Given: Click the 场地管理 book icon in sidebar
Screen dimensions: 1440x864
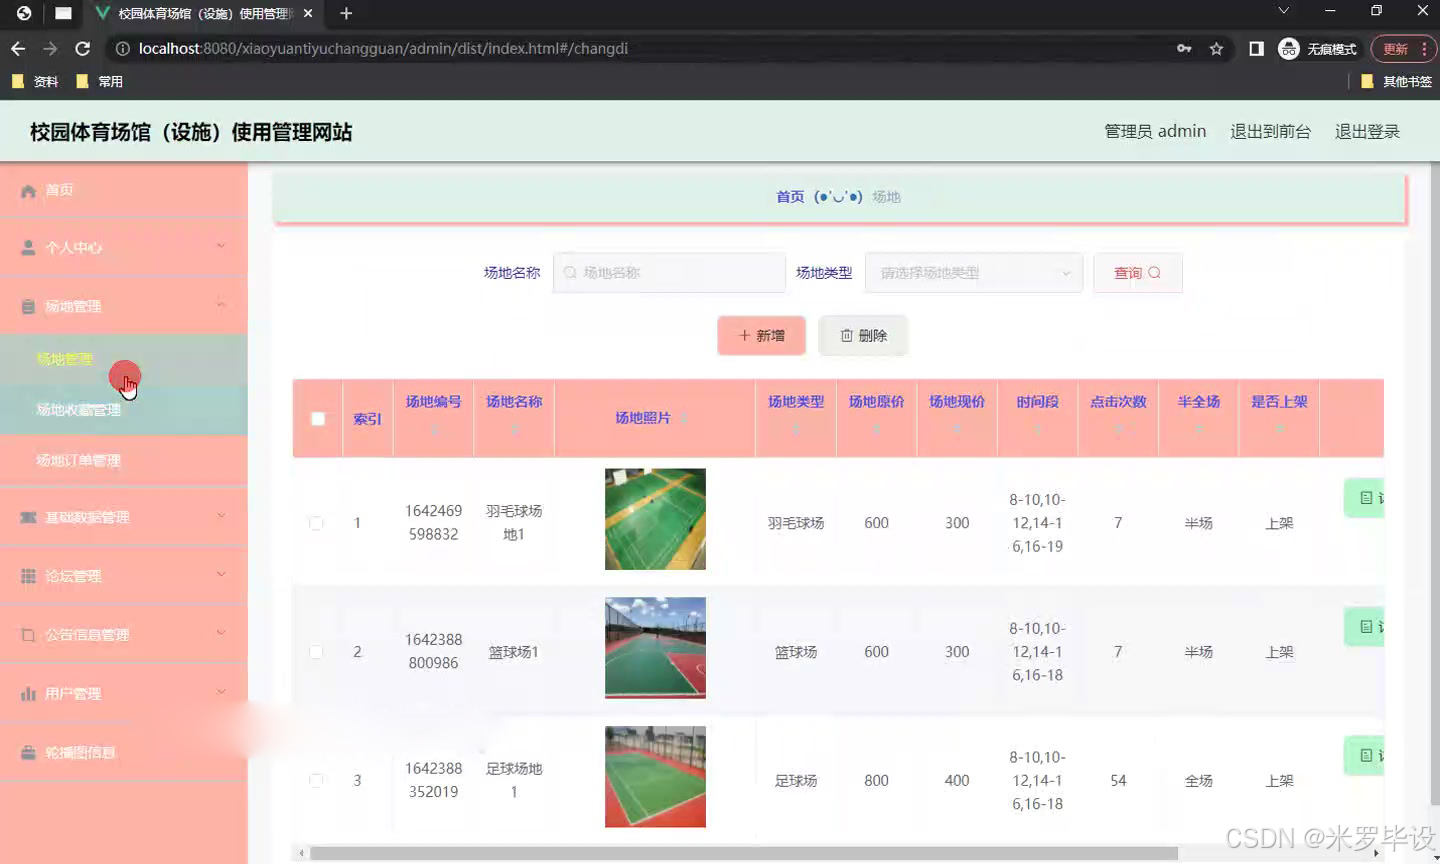Looking at the screenshot, I should pos(27,304).
